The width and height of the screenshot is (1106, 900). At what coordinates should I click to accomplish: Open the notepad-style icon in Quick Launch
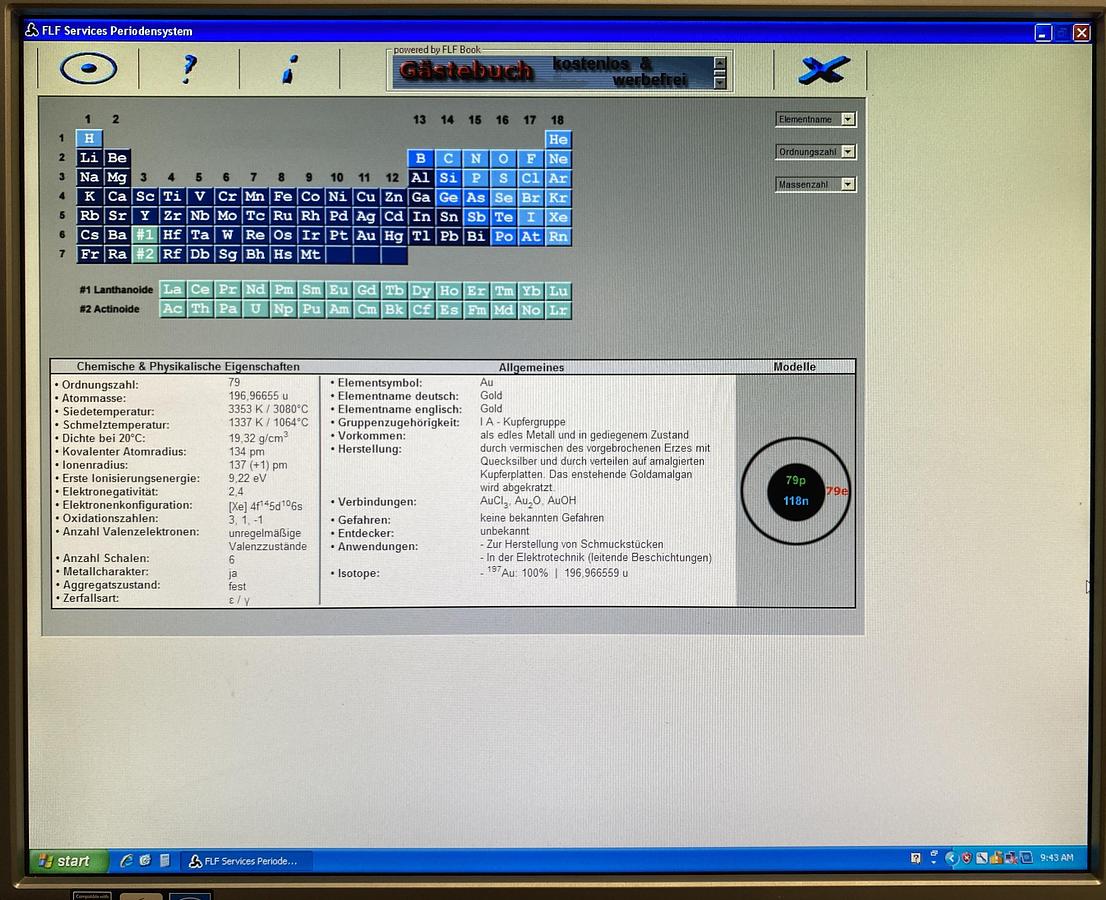[x=165, y=860]
